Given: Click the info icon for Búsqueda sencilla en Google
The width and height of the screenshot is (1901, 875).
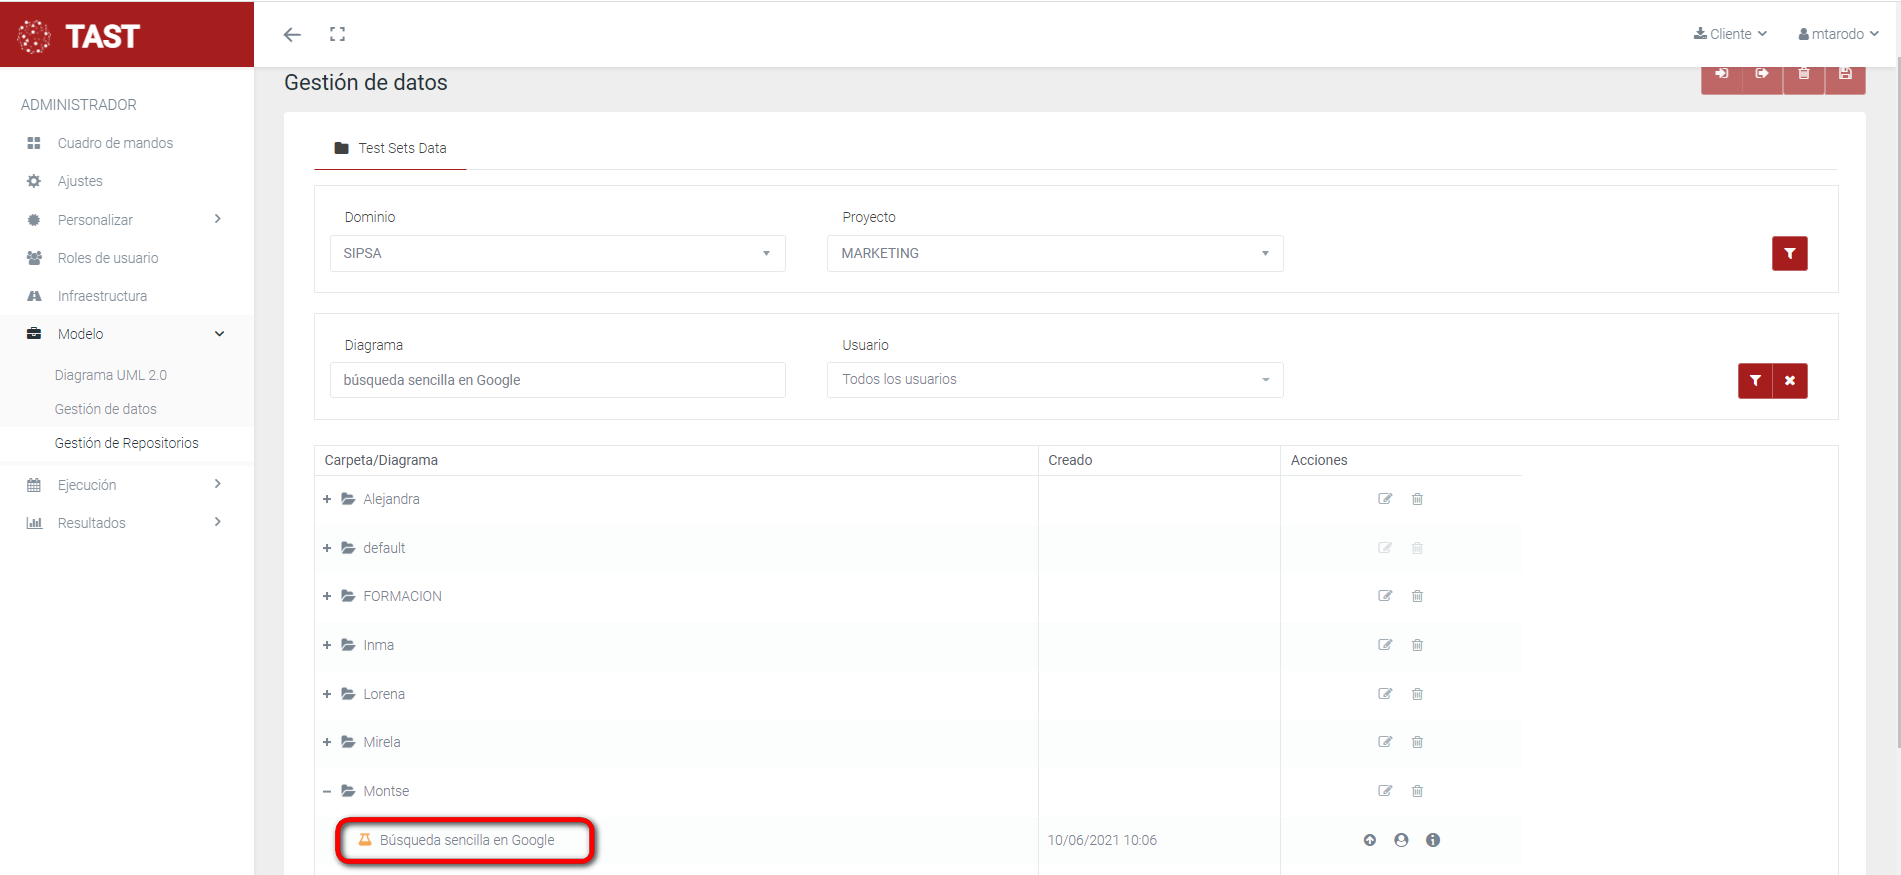Looking at the screenshot, I should coord(1432,840).
